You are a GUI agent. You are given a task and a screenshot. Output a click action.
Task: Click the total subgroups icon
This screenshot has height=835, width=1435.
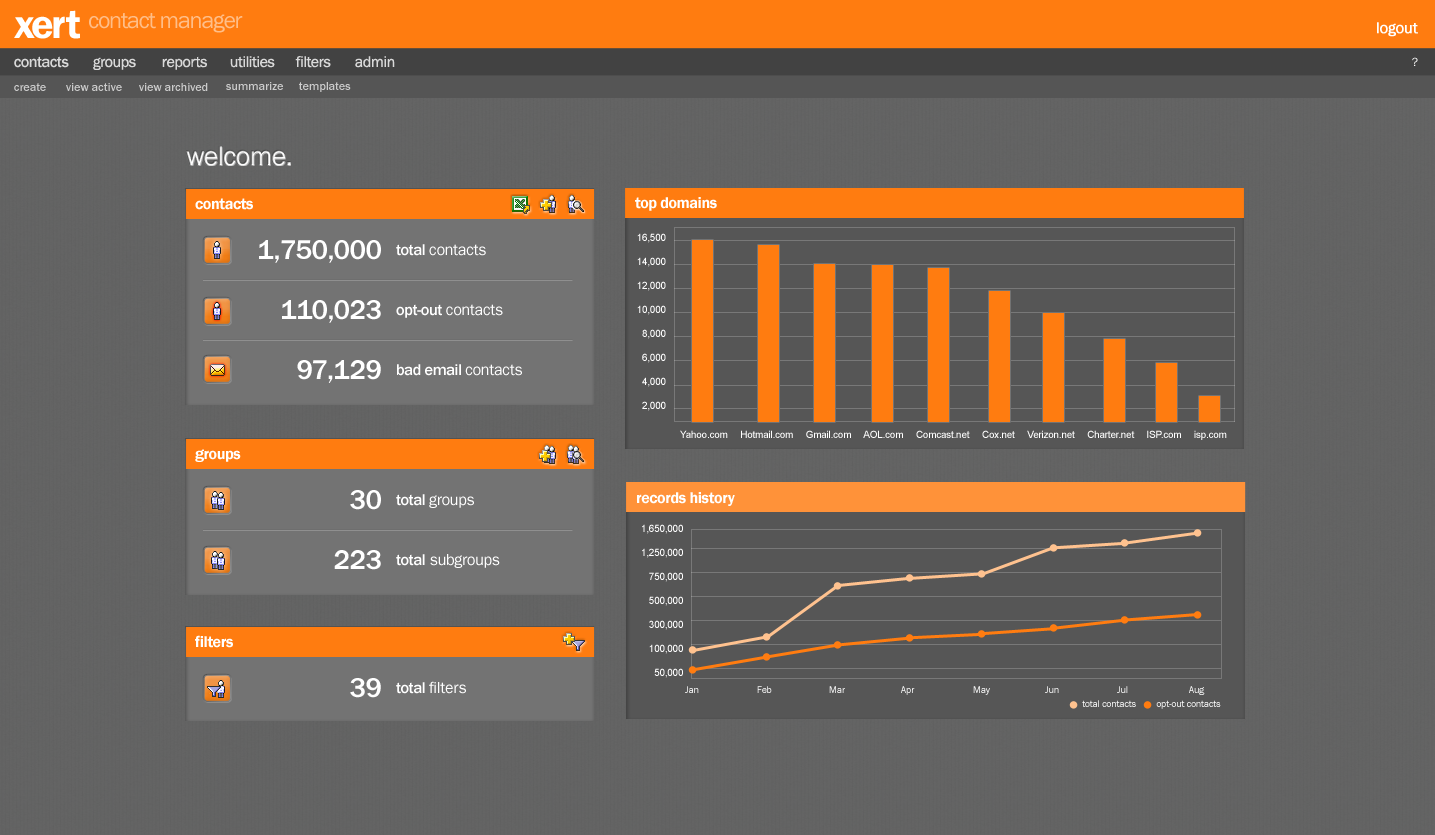pyautogui.click(x=217, y=560)
